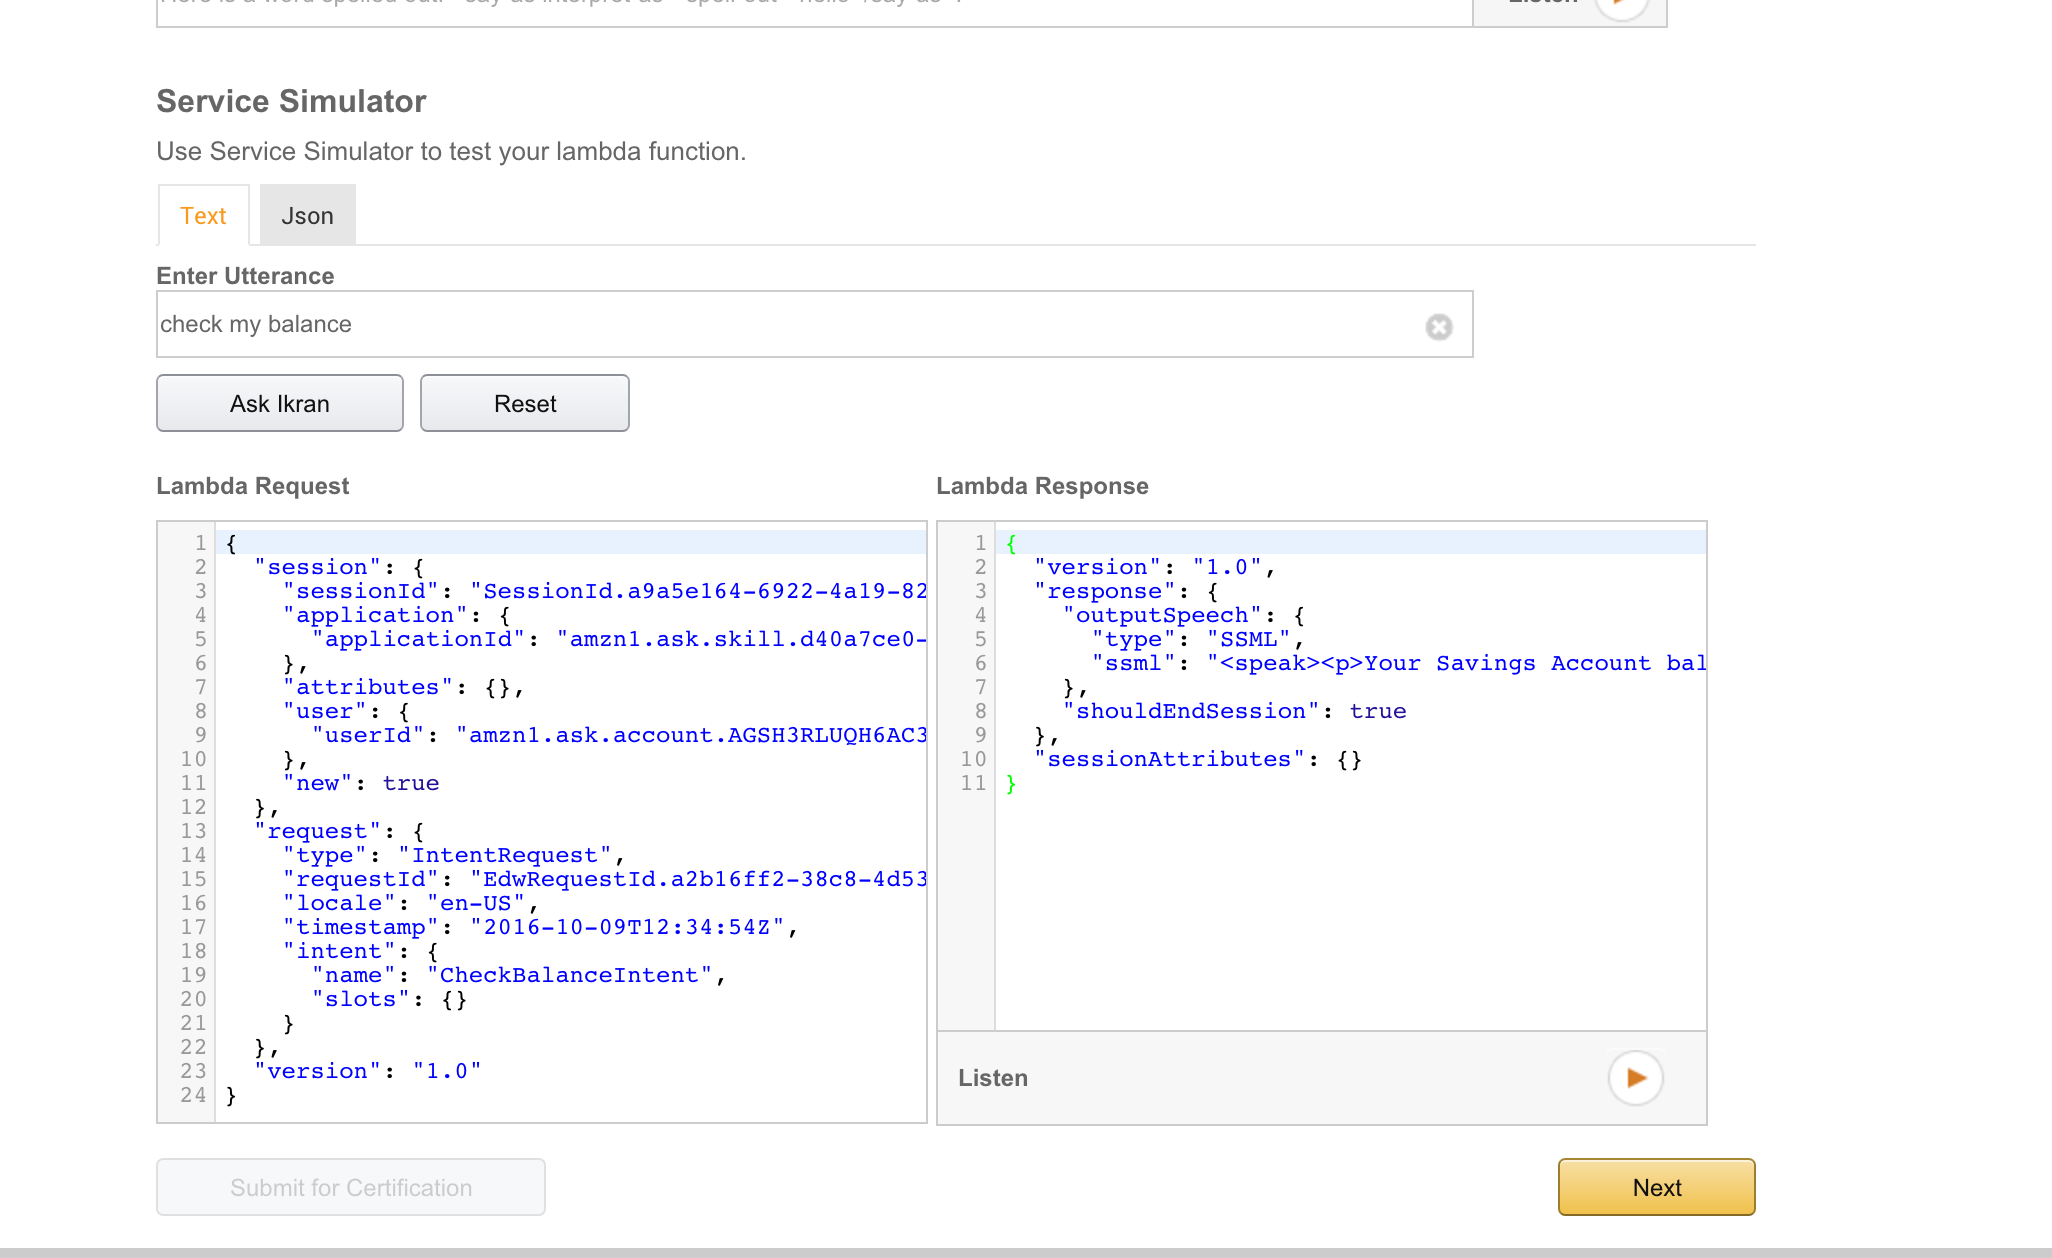Switch to the Json tab
The height and width of the screenshot is (1258, 2052).
307,216
